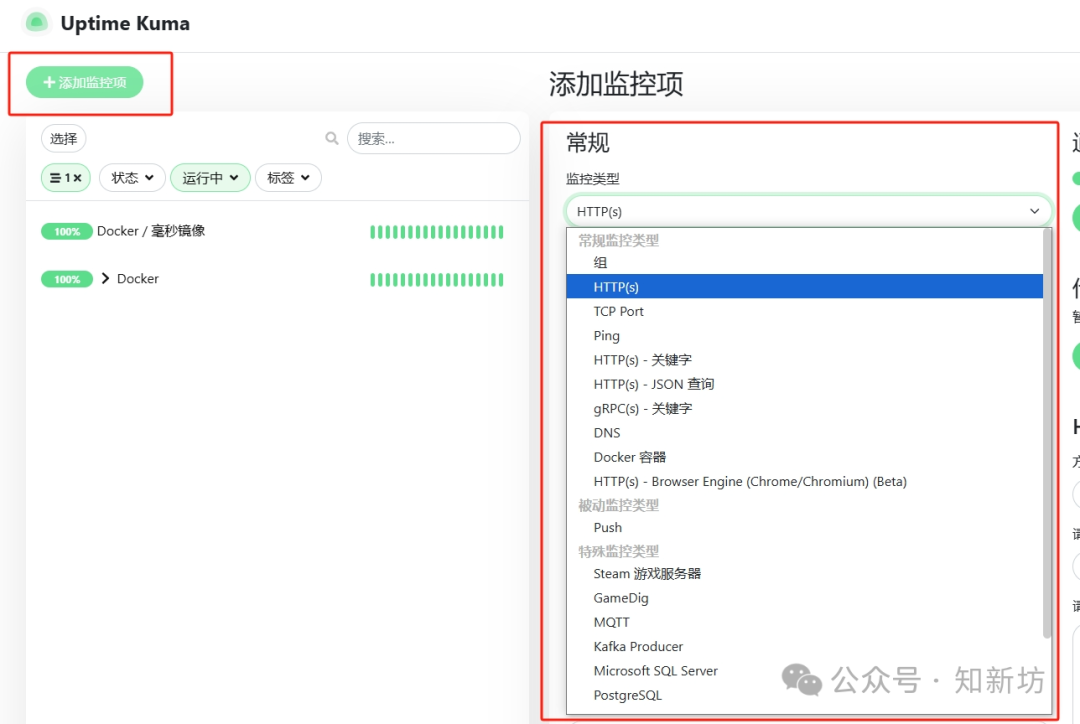Select Kafka Producer monitor type
The width and height of the screenshot is (1080, 724).
pyautogui.click(x=804, y=646)
